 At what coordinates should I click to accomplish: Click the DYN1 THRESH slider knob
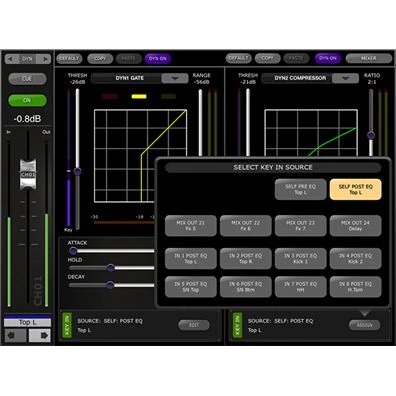tap(77, 171)
